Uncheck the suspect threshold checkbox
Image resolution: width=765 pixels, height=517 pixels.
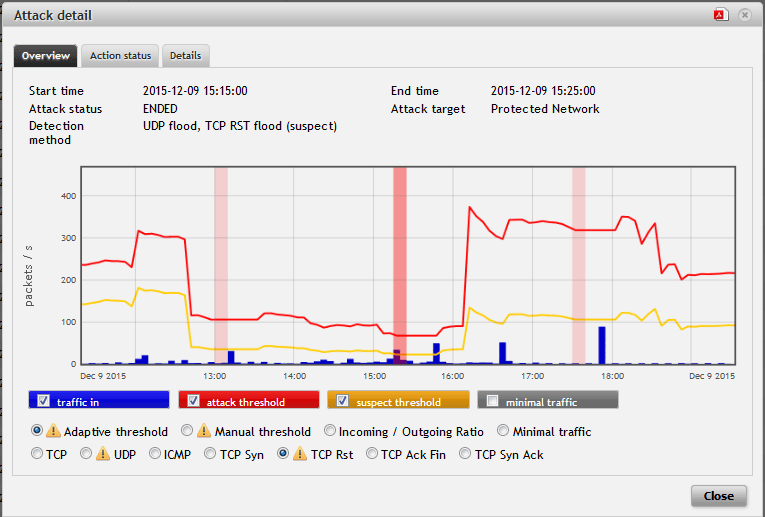[x=342, y=401]
